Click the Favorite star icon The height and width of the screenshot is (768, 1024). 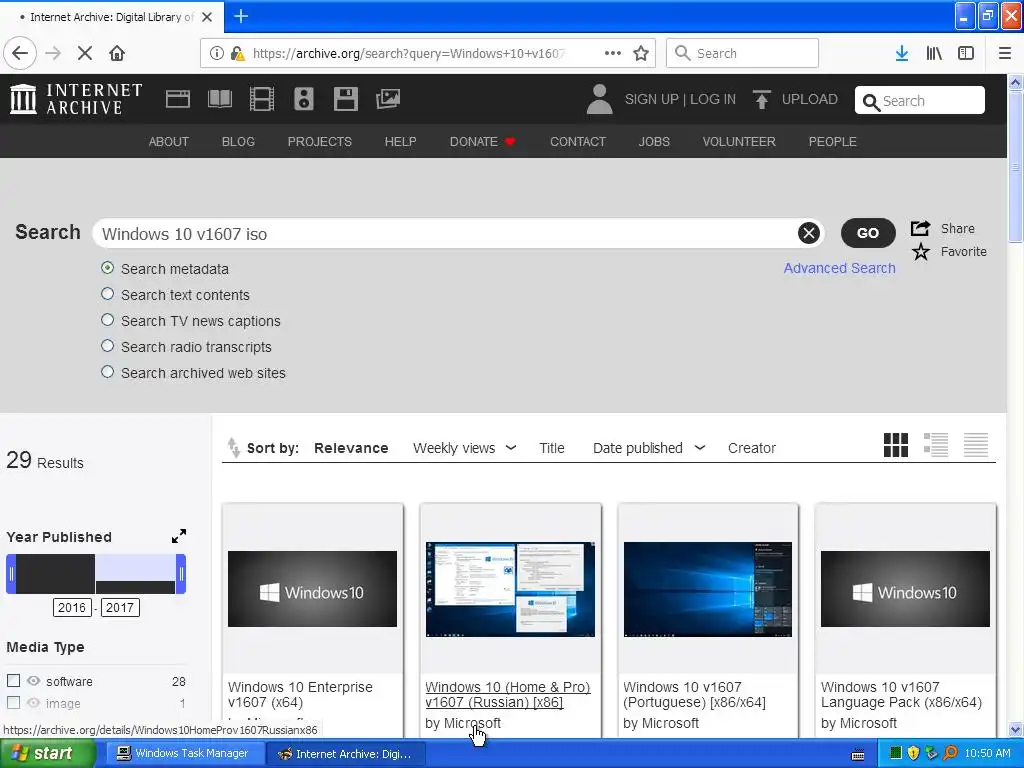pyautogui.click(x=921, y=251)
